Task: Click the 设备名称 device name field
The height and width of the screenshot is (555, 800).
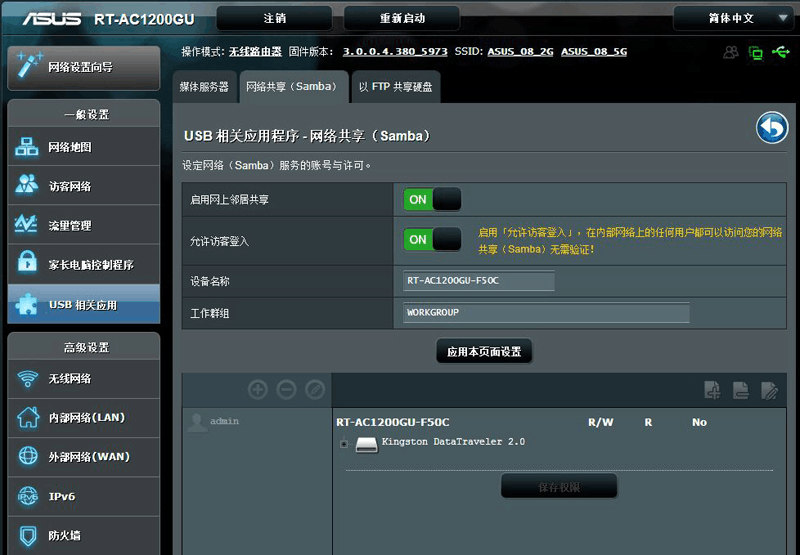Action: (x=479, y=281)
